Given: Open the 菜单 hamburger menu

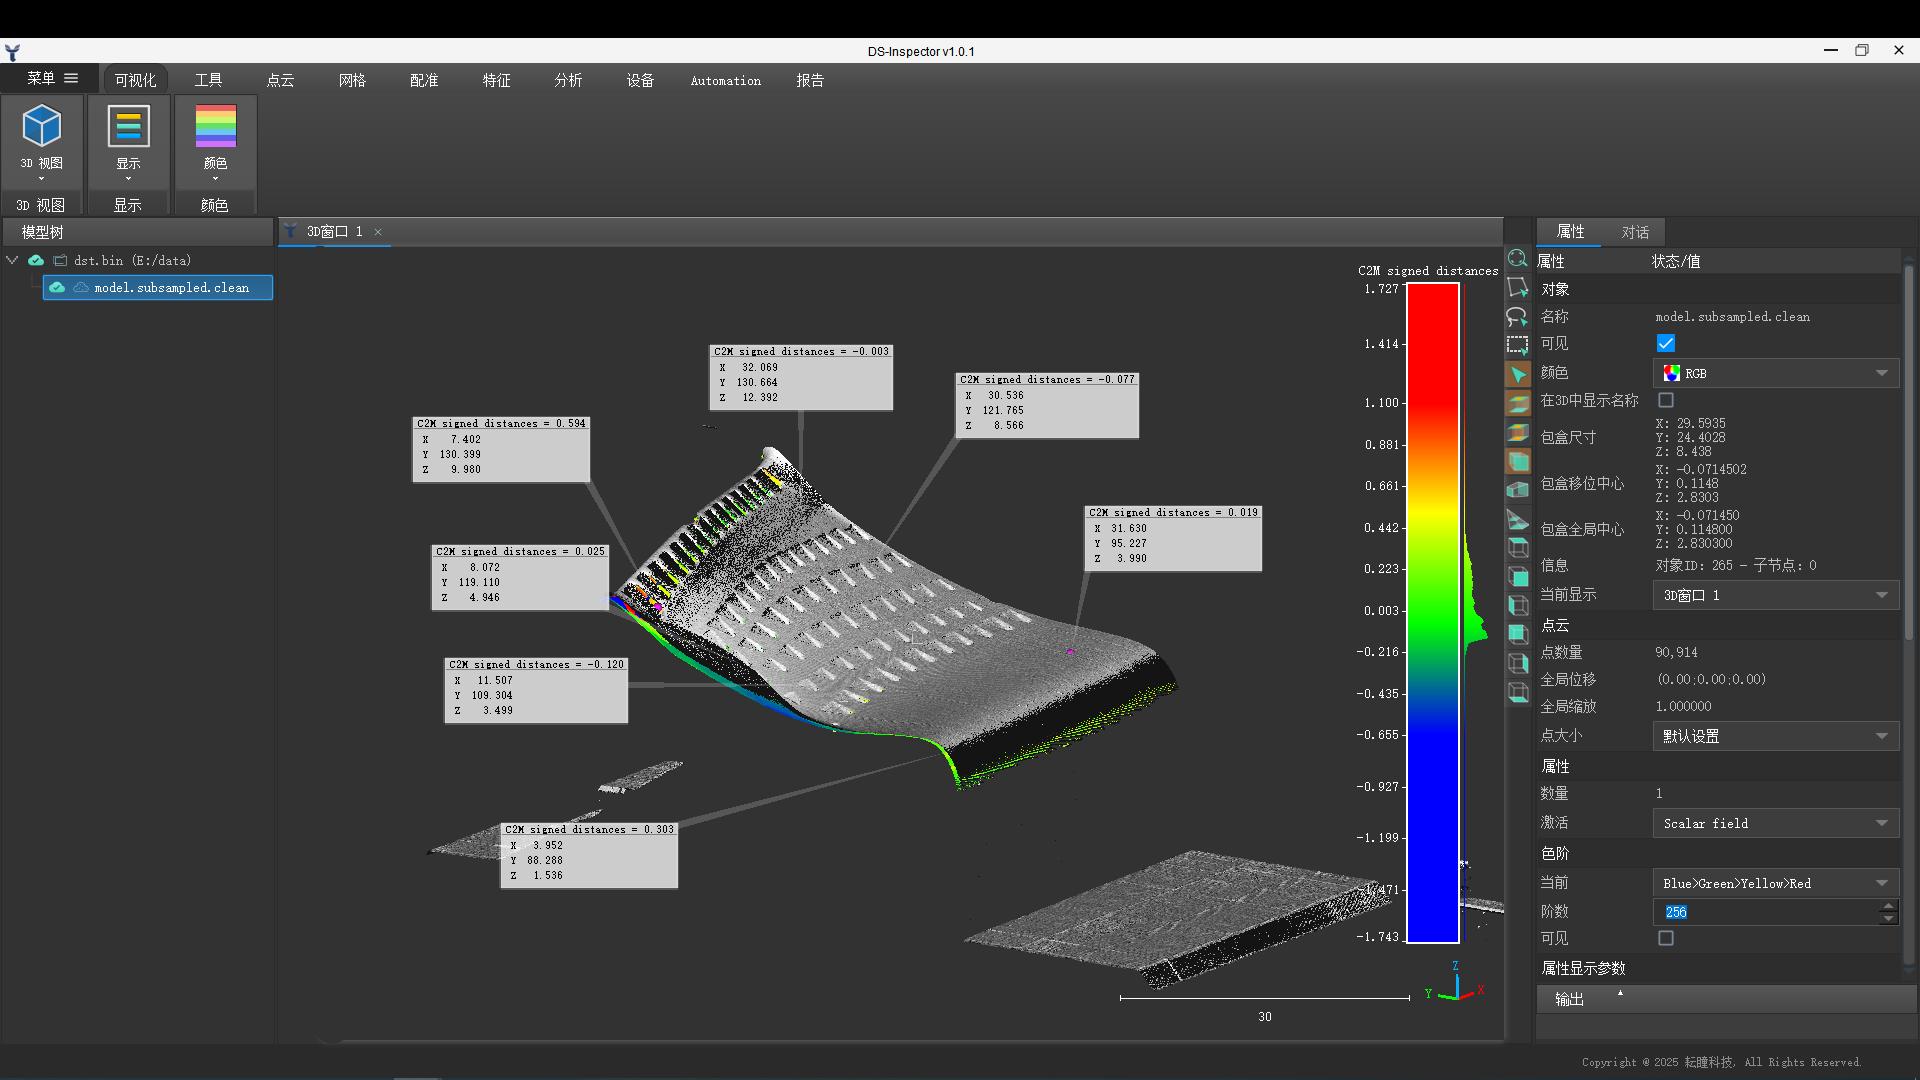Looking at the screenshot, I should [52, 78].
